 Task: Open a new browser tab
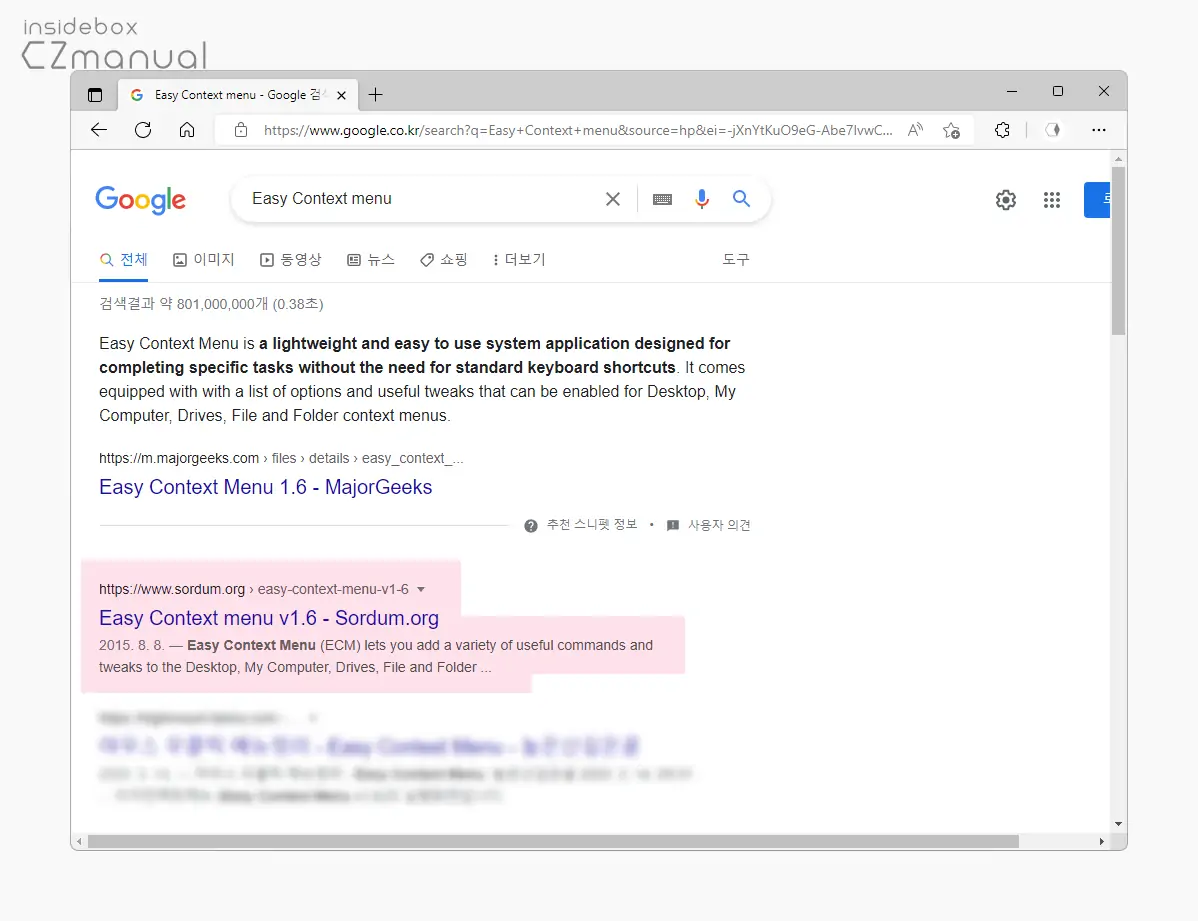point(375,95)
